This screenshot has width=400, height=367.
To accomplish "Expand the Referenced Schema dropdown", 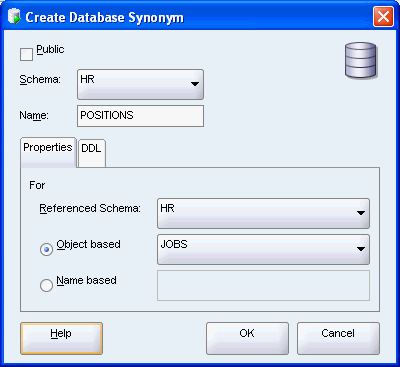I will click(263, 213).
